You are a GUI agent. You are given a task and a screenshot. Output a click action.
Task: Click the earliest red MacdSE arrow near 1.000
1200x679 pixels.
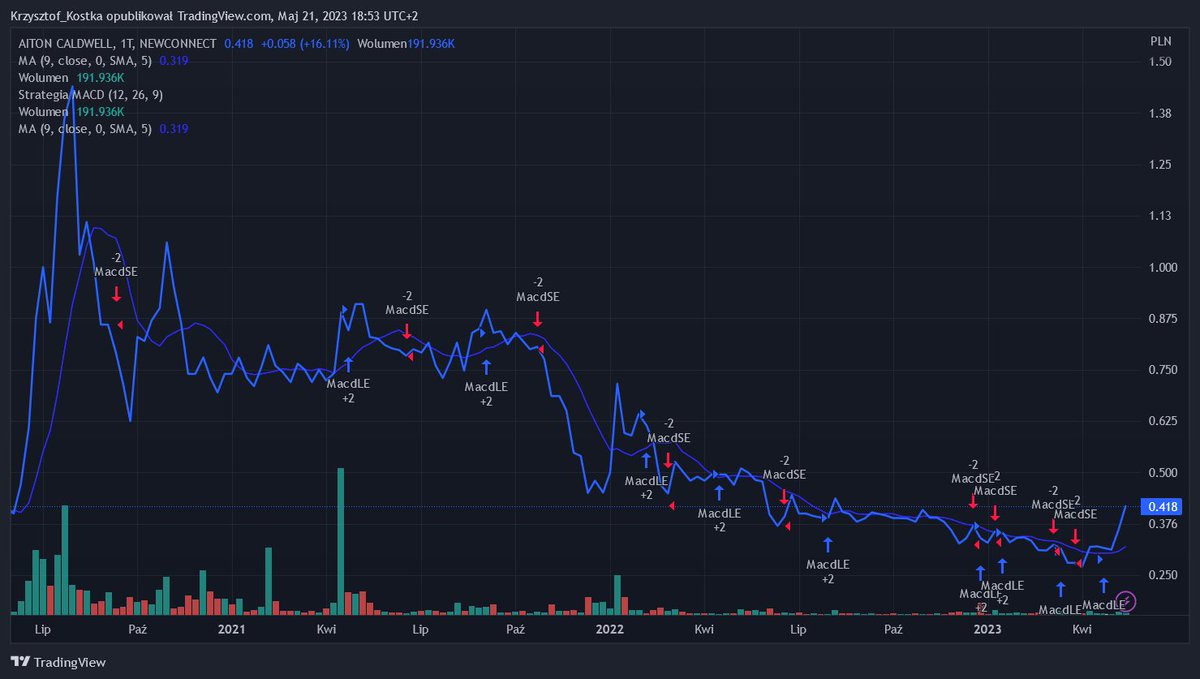pos(116,294)
